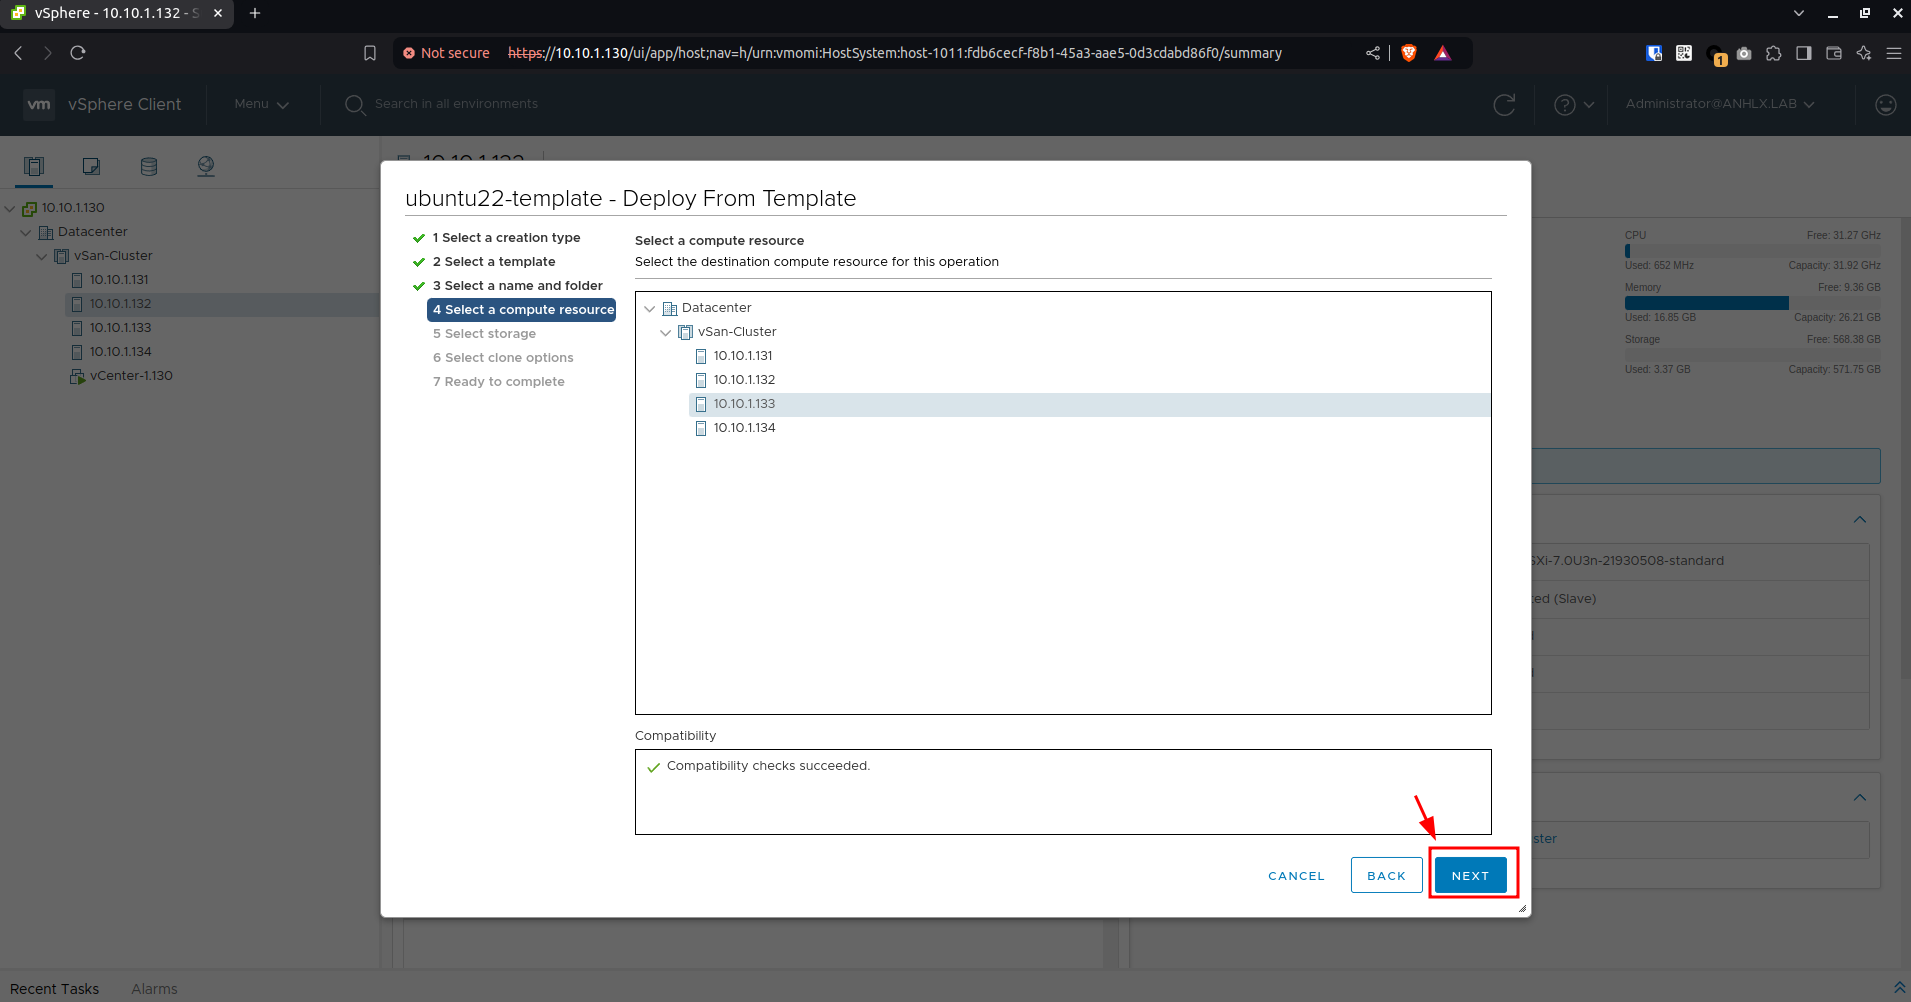Click the Brave Shields icon

point(1409,53)
